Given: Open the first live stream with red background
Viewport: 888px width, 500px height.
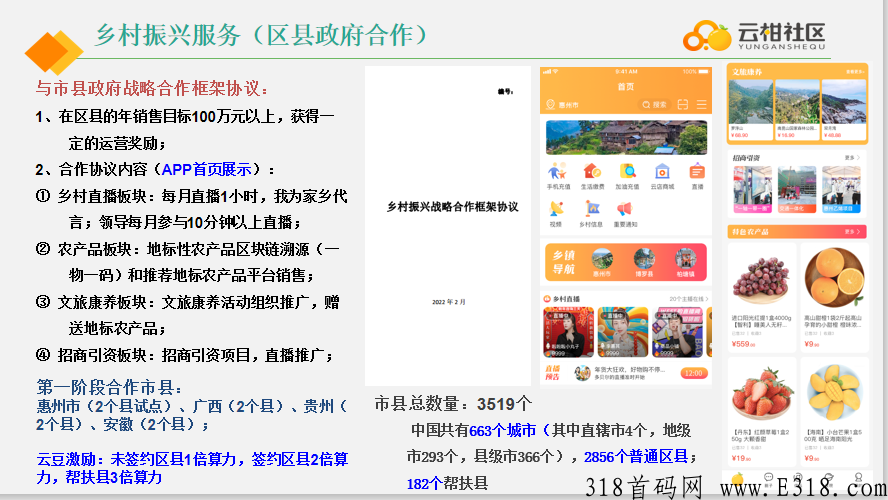Looking at the screenshot, I should point(568,332).
